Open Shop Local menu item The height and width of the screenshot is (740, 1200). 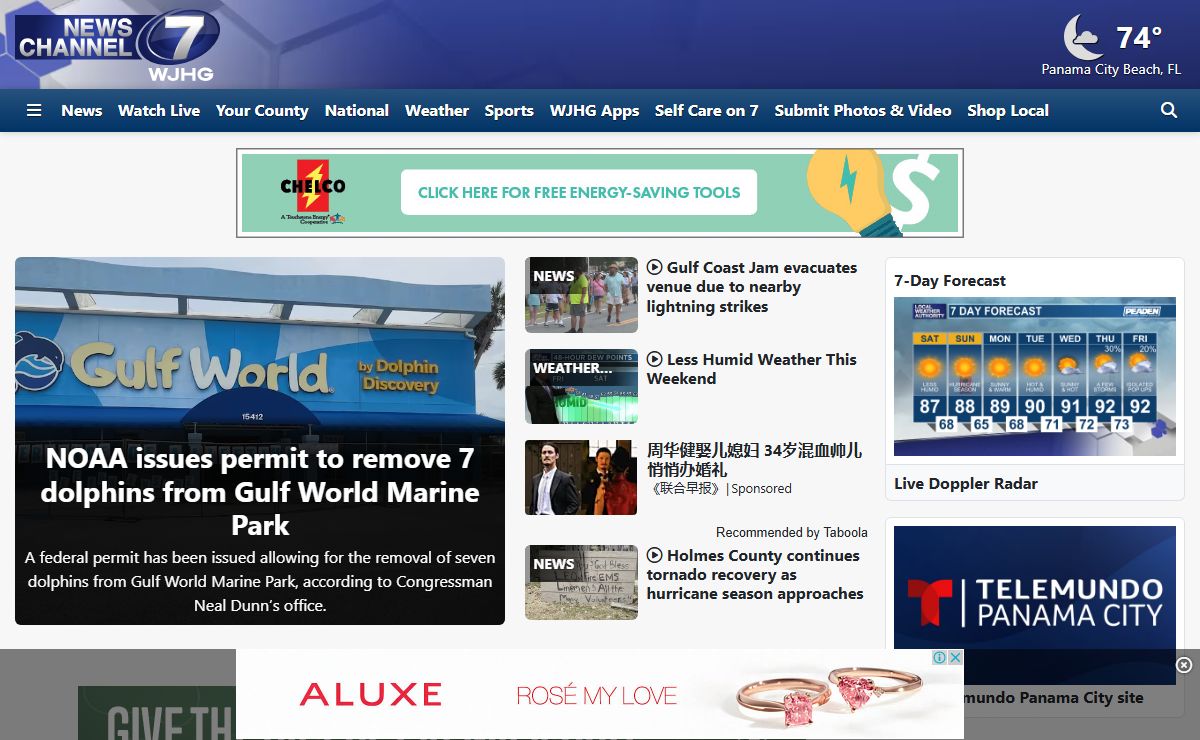1008,110
